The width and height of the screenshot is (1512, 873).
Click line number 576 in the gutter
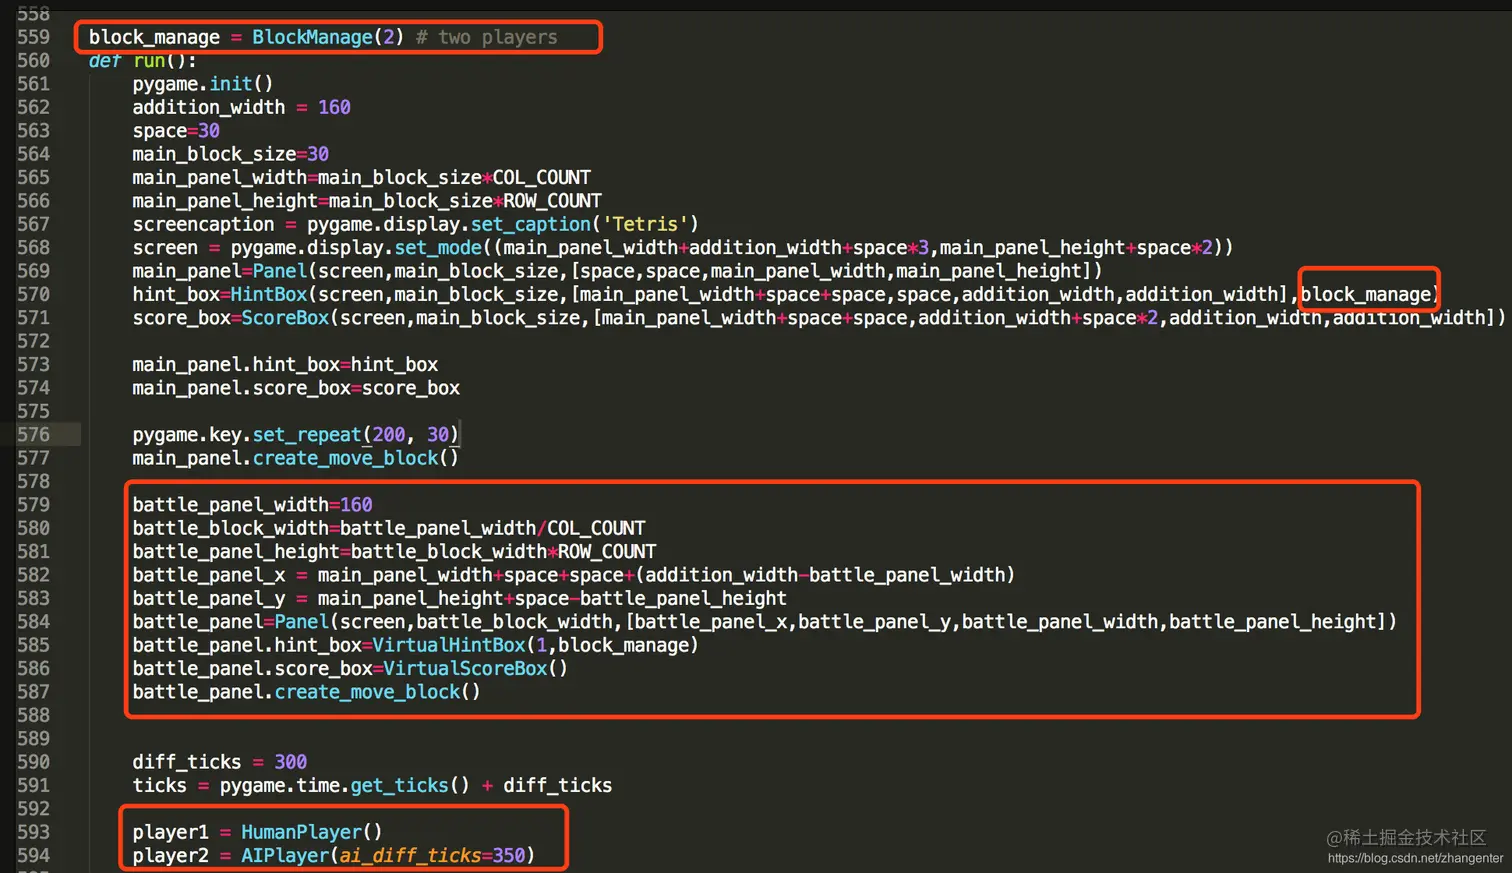click(x=33, y=435)
